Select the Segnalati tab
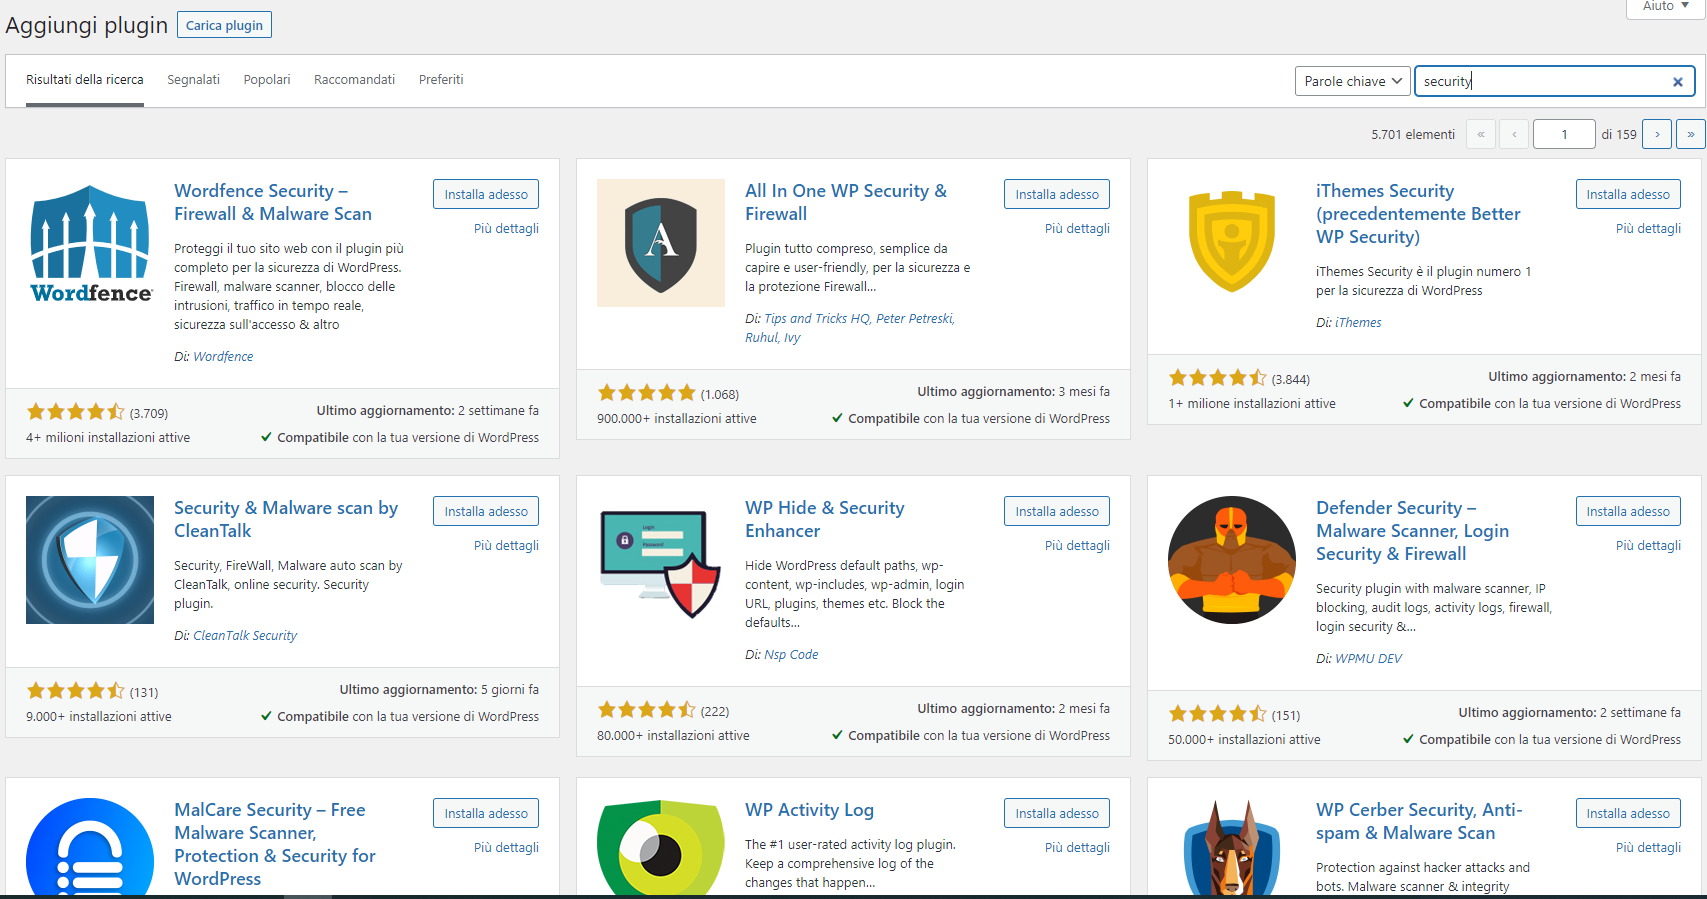Image resolution: width=1707 pixels, height=899 pixels. 193,80
